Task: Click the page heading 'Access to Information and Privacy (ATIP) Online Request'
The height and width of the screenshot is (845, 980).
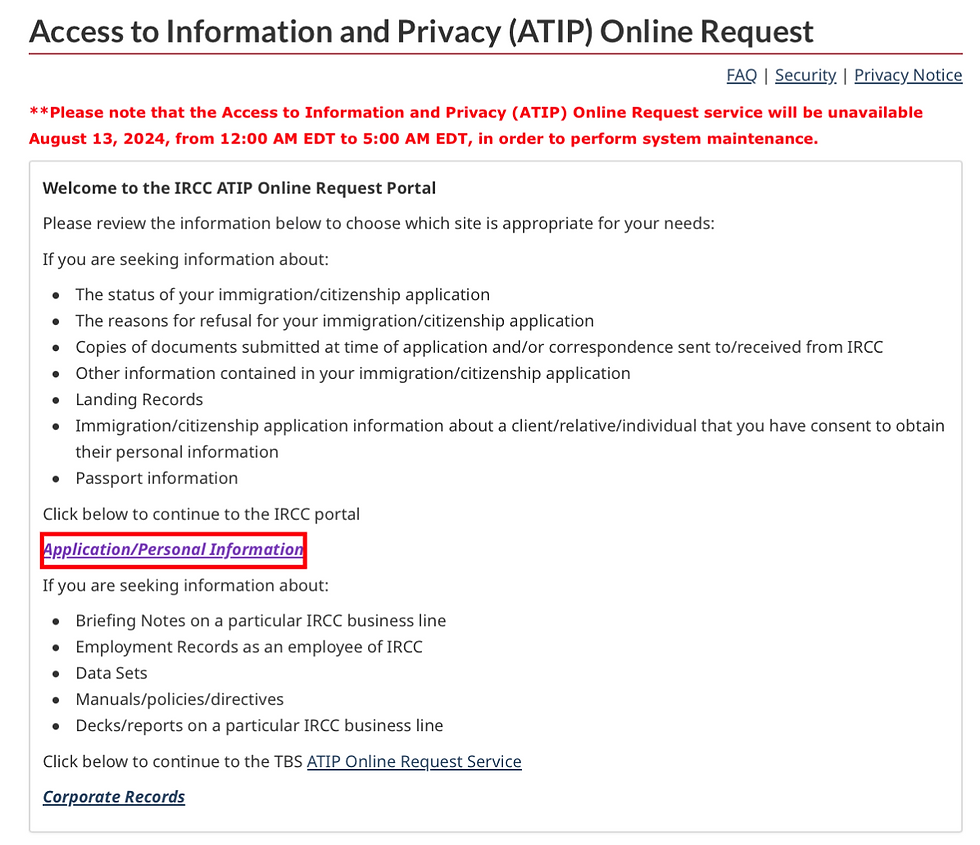Action: coord(421,31)
